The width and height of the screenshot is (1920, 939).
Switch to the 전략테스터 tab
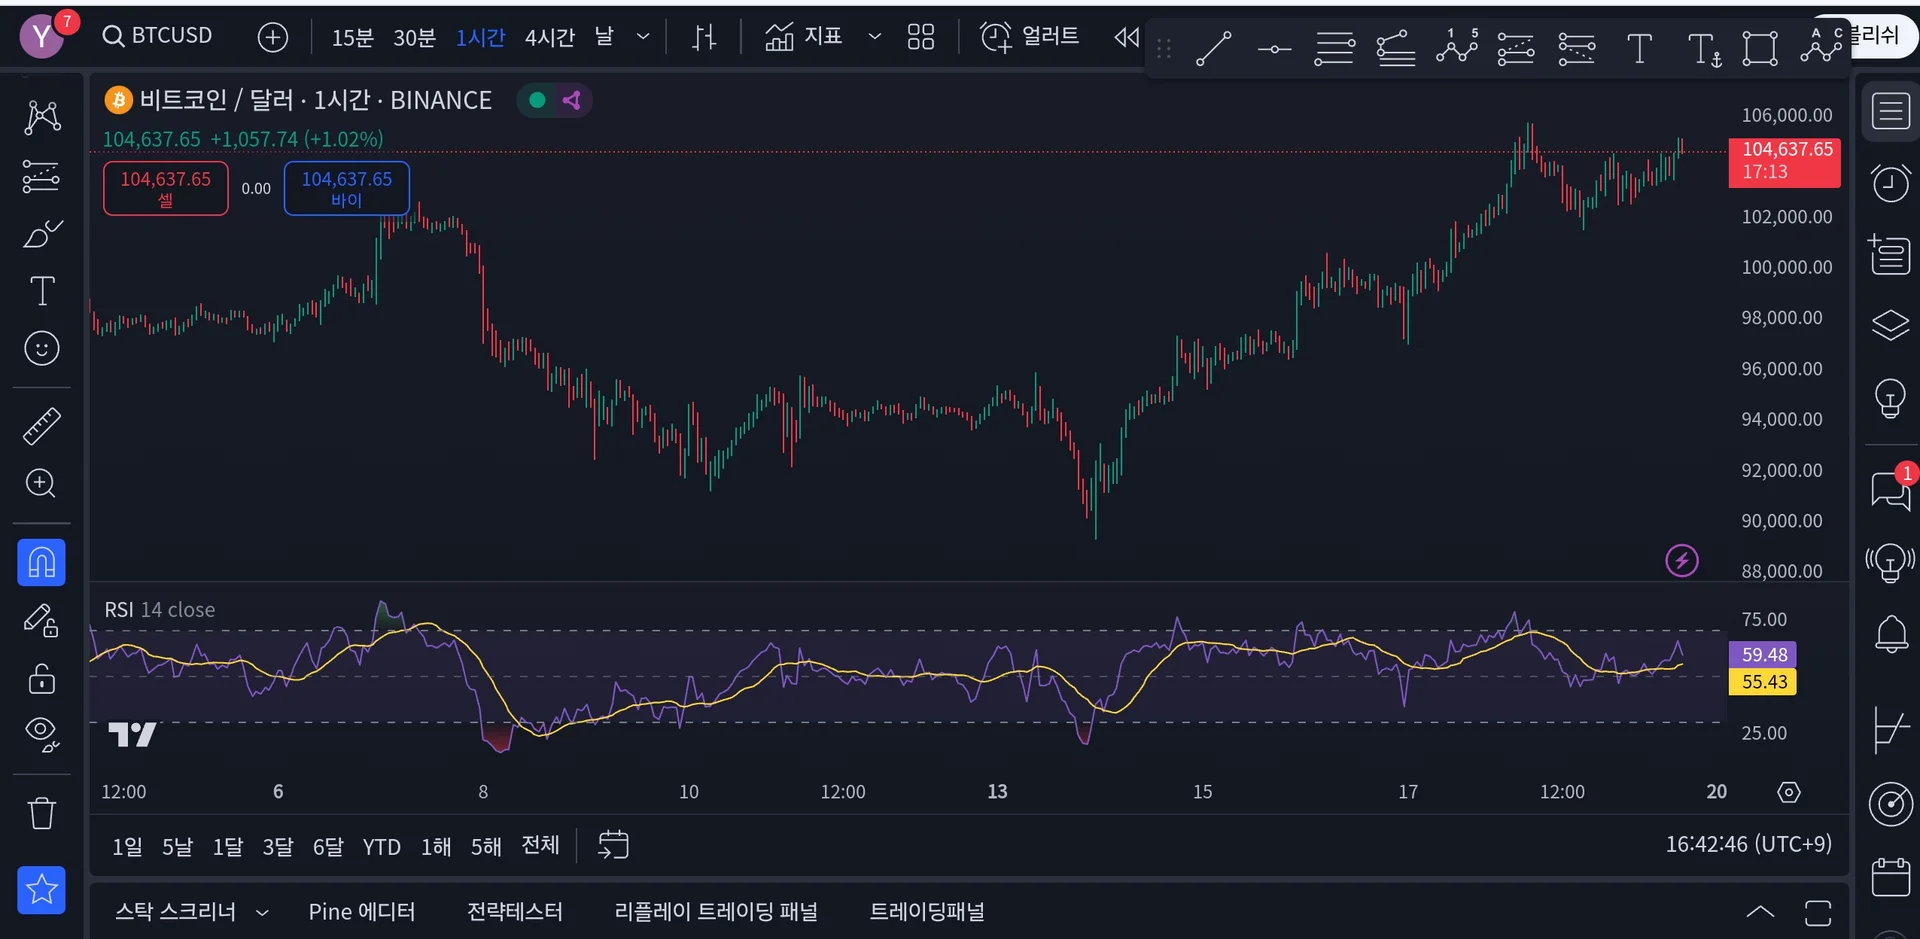click(514, 912)
